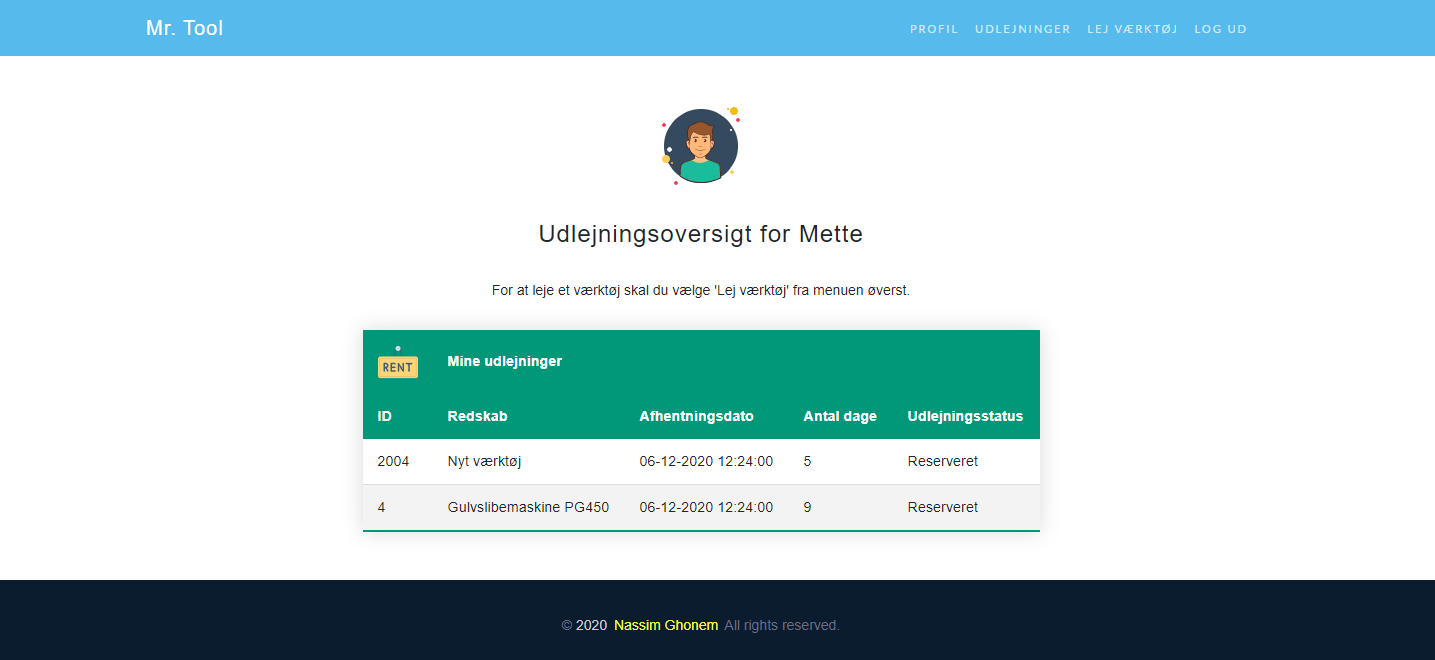Screen dimensions: 1435x660
Task: Open the Profil menu item
Action: coord(934,29)
